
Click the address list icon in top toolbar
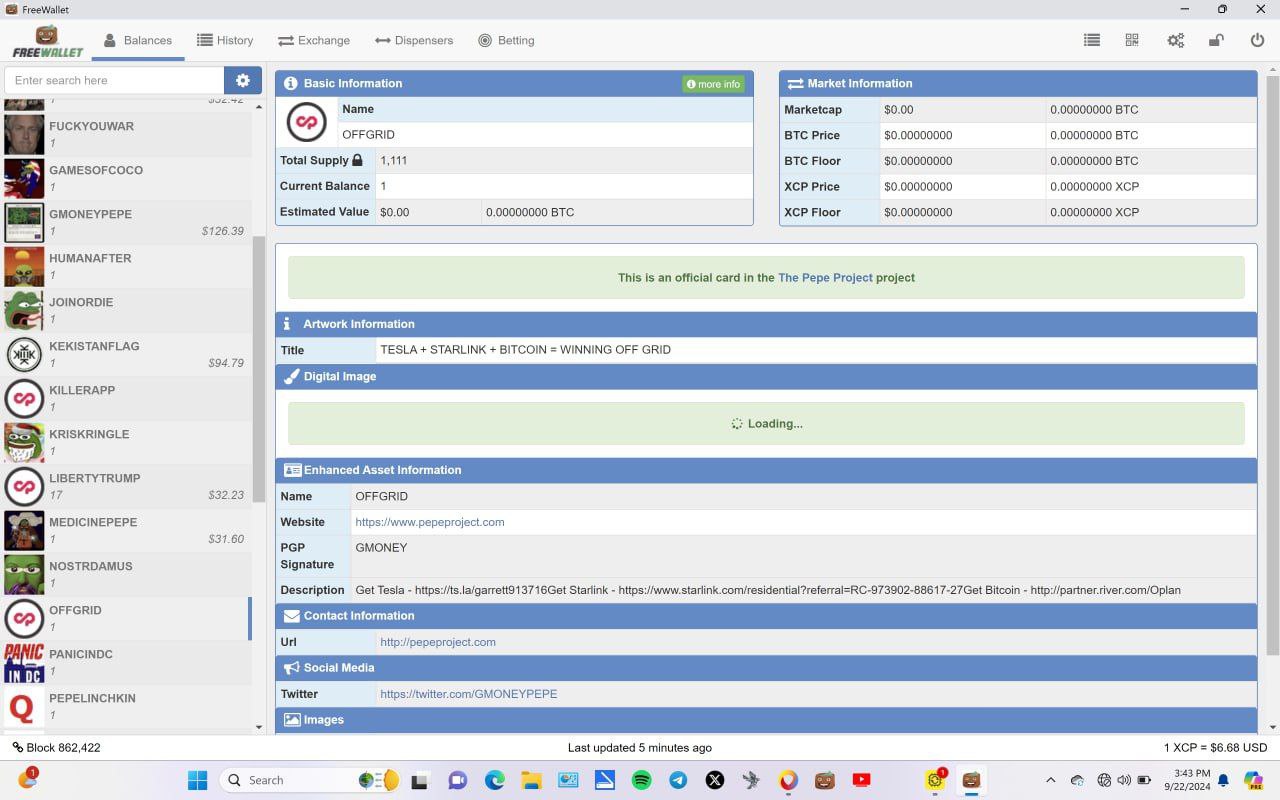(x=1092, y=40)
